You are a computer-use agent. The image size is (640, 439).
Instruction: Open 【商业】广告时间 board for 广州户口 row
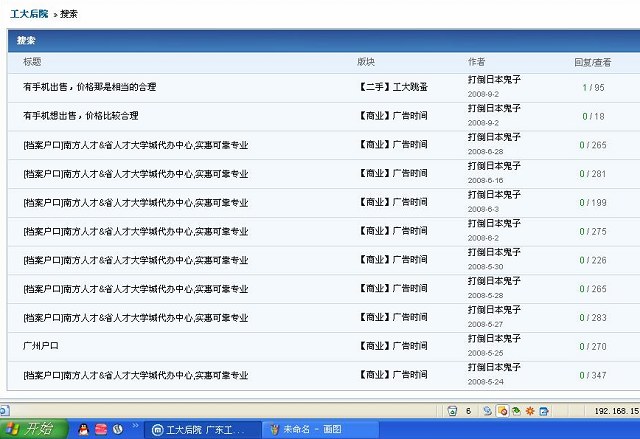click(x=392, y=347)
